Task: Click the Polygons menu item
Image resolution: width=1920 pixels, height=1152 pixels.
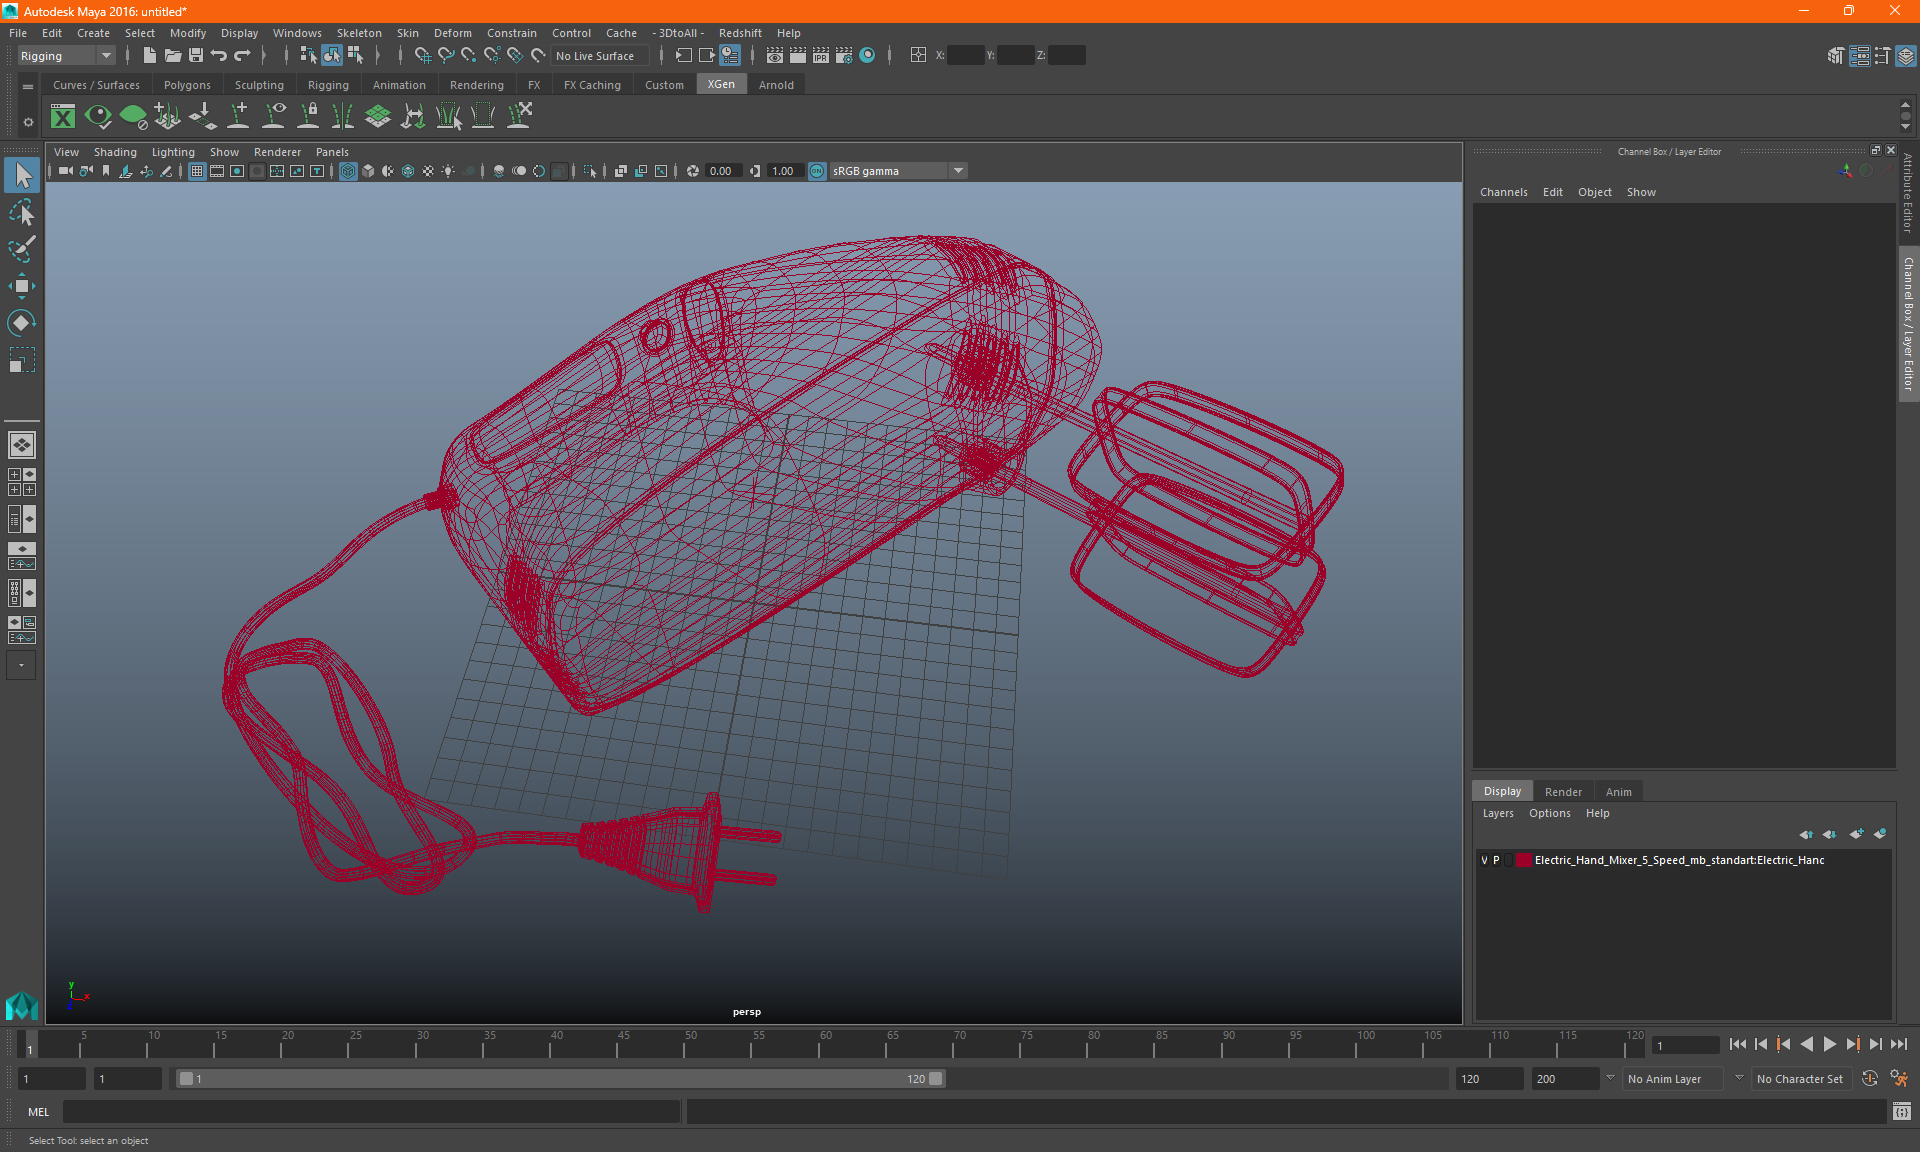Action: pos(187,85)
